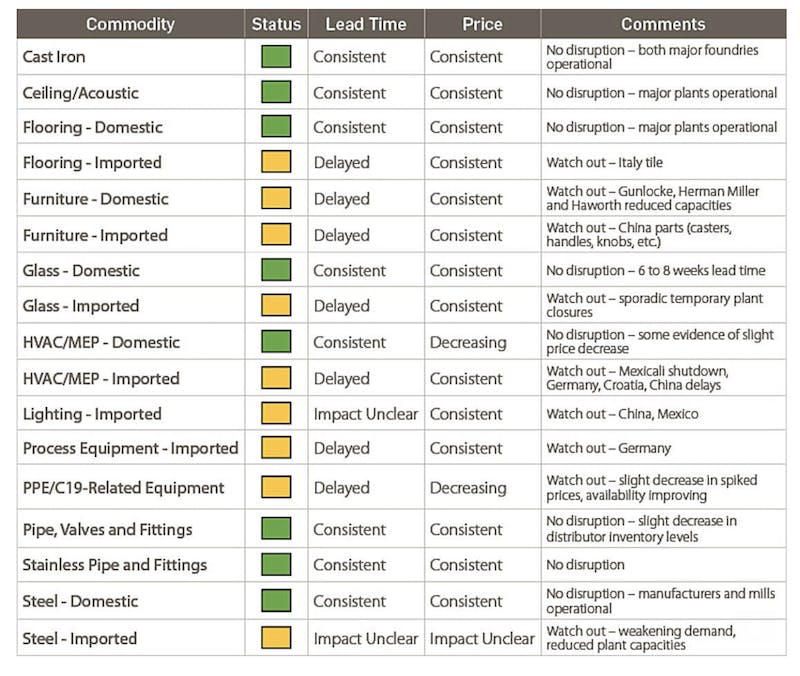Click the Decreasing price cell for HVAC/MEP - Domestic
The height and width of the screenshot is (676, 800).
click(468, 342)
